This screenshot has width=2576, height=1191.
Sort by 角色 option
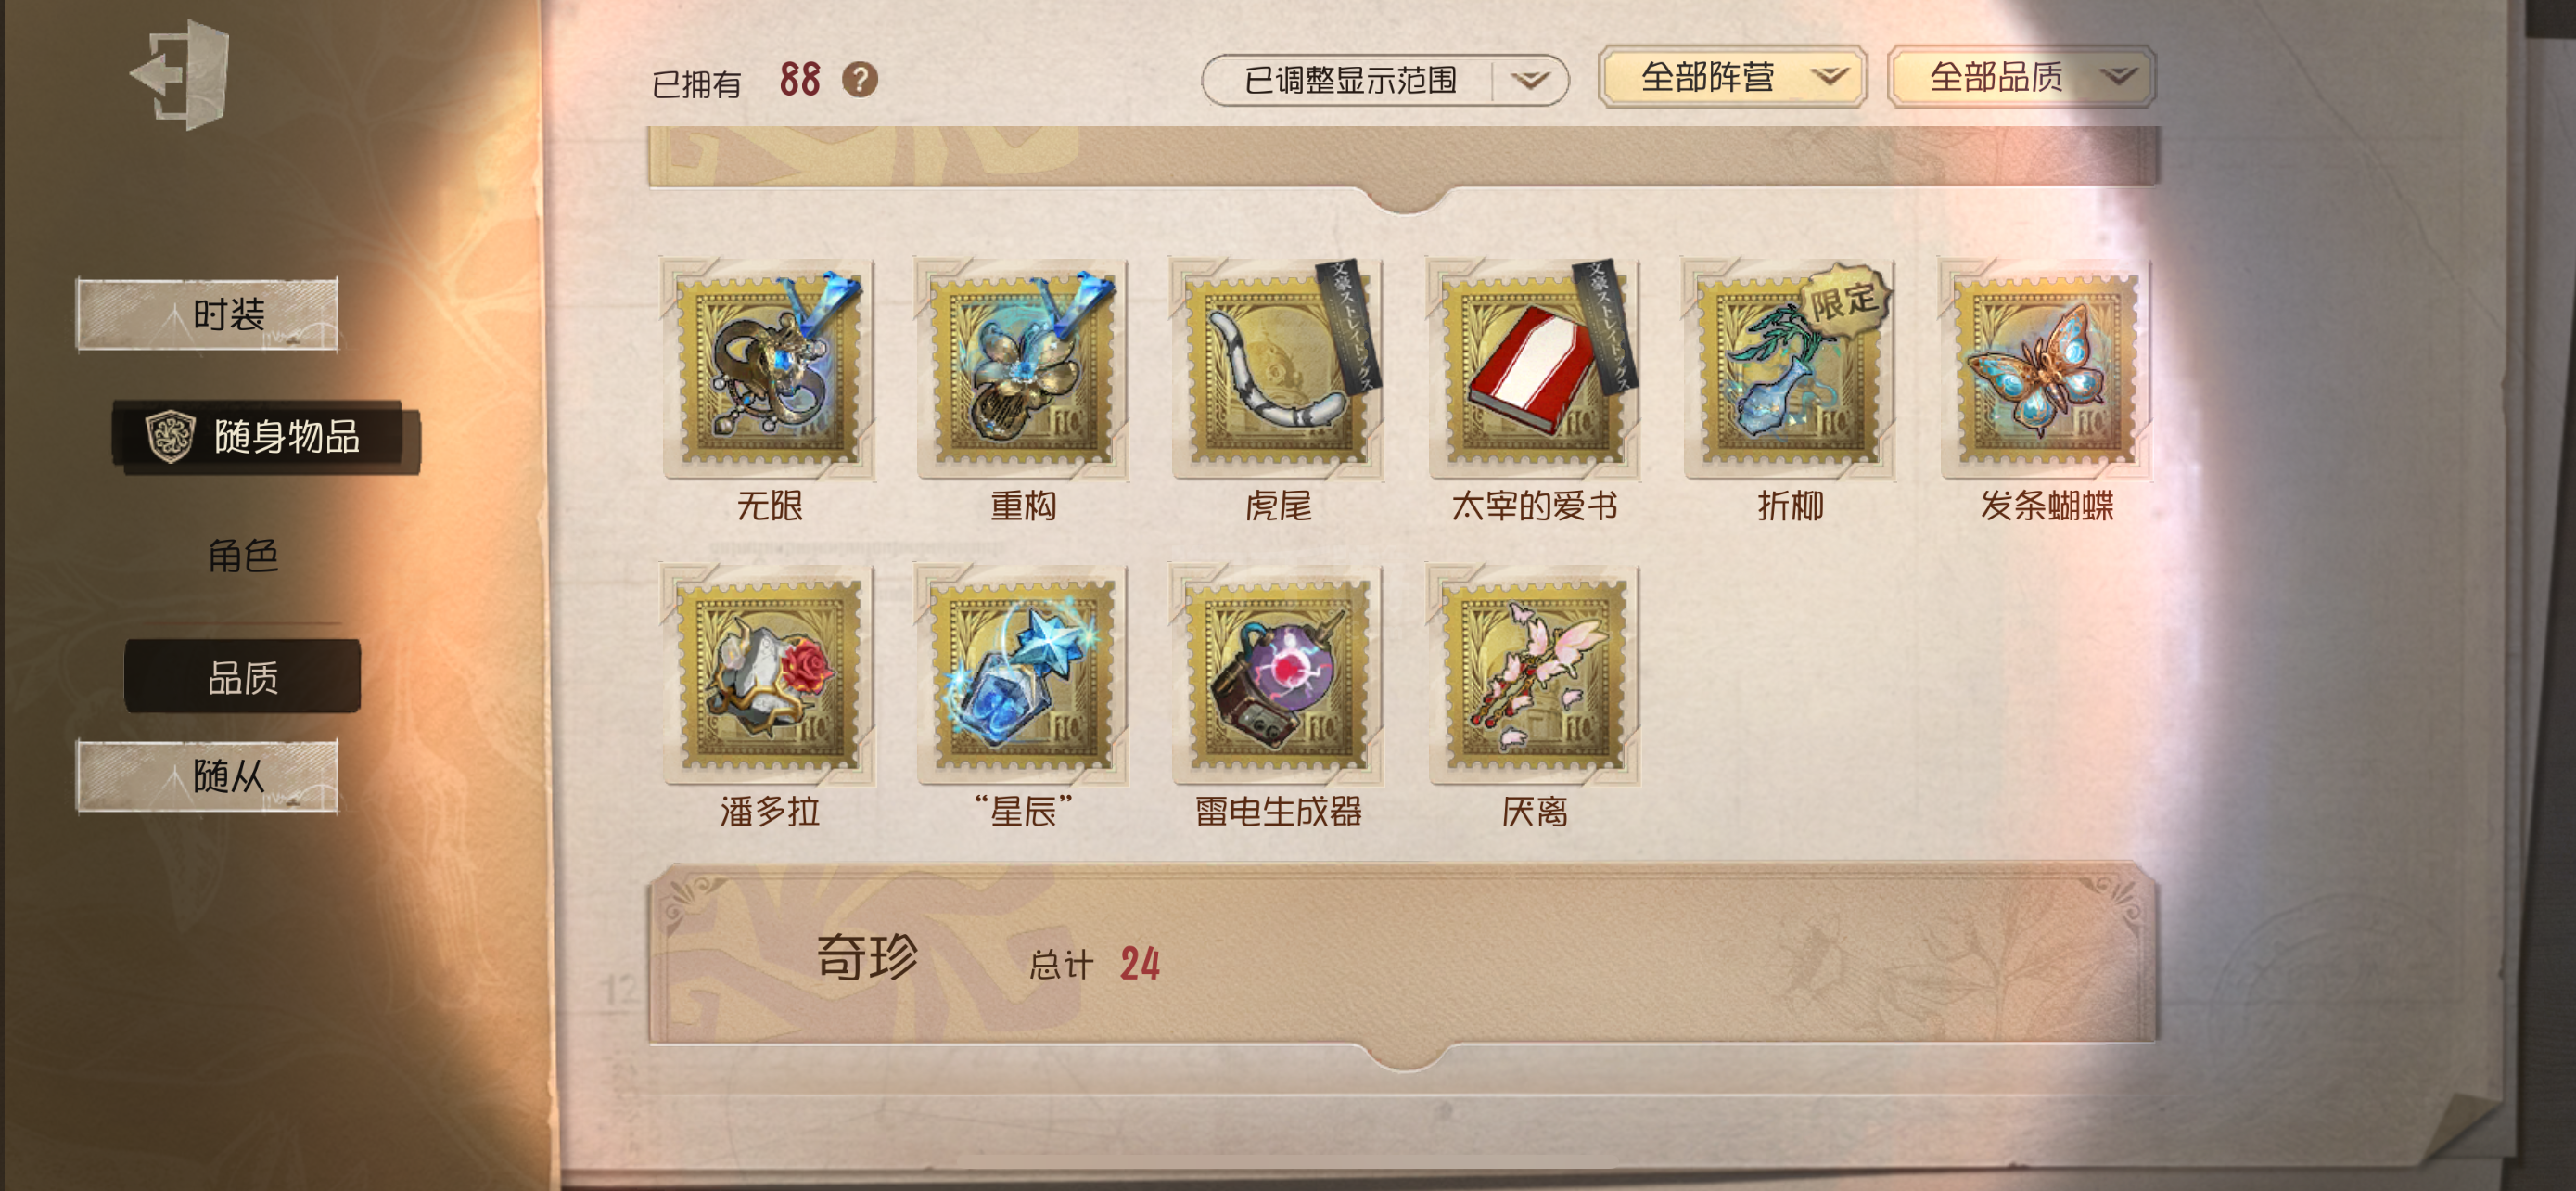coord(242,556)
